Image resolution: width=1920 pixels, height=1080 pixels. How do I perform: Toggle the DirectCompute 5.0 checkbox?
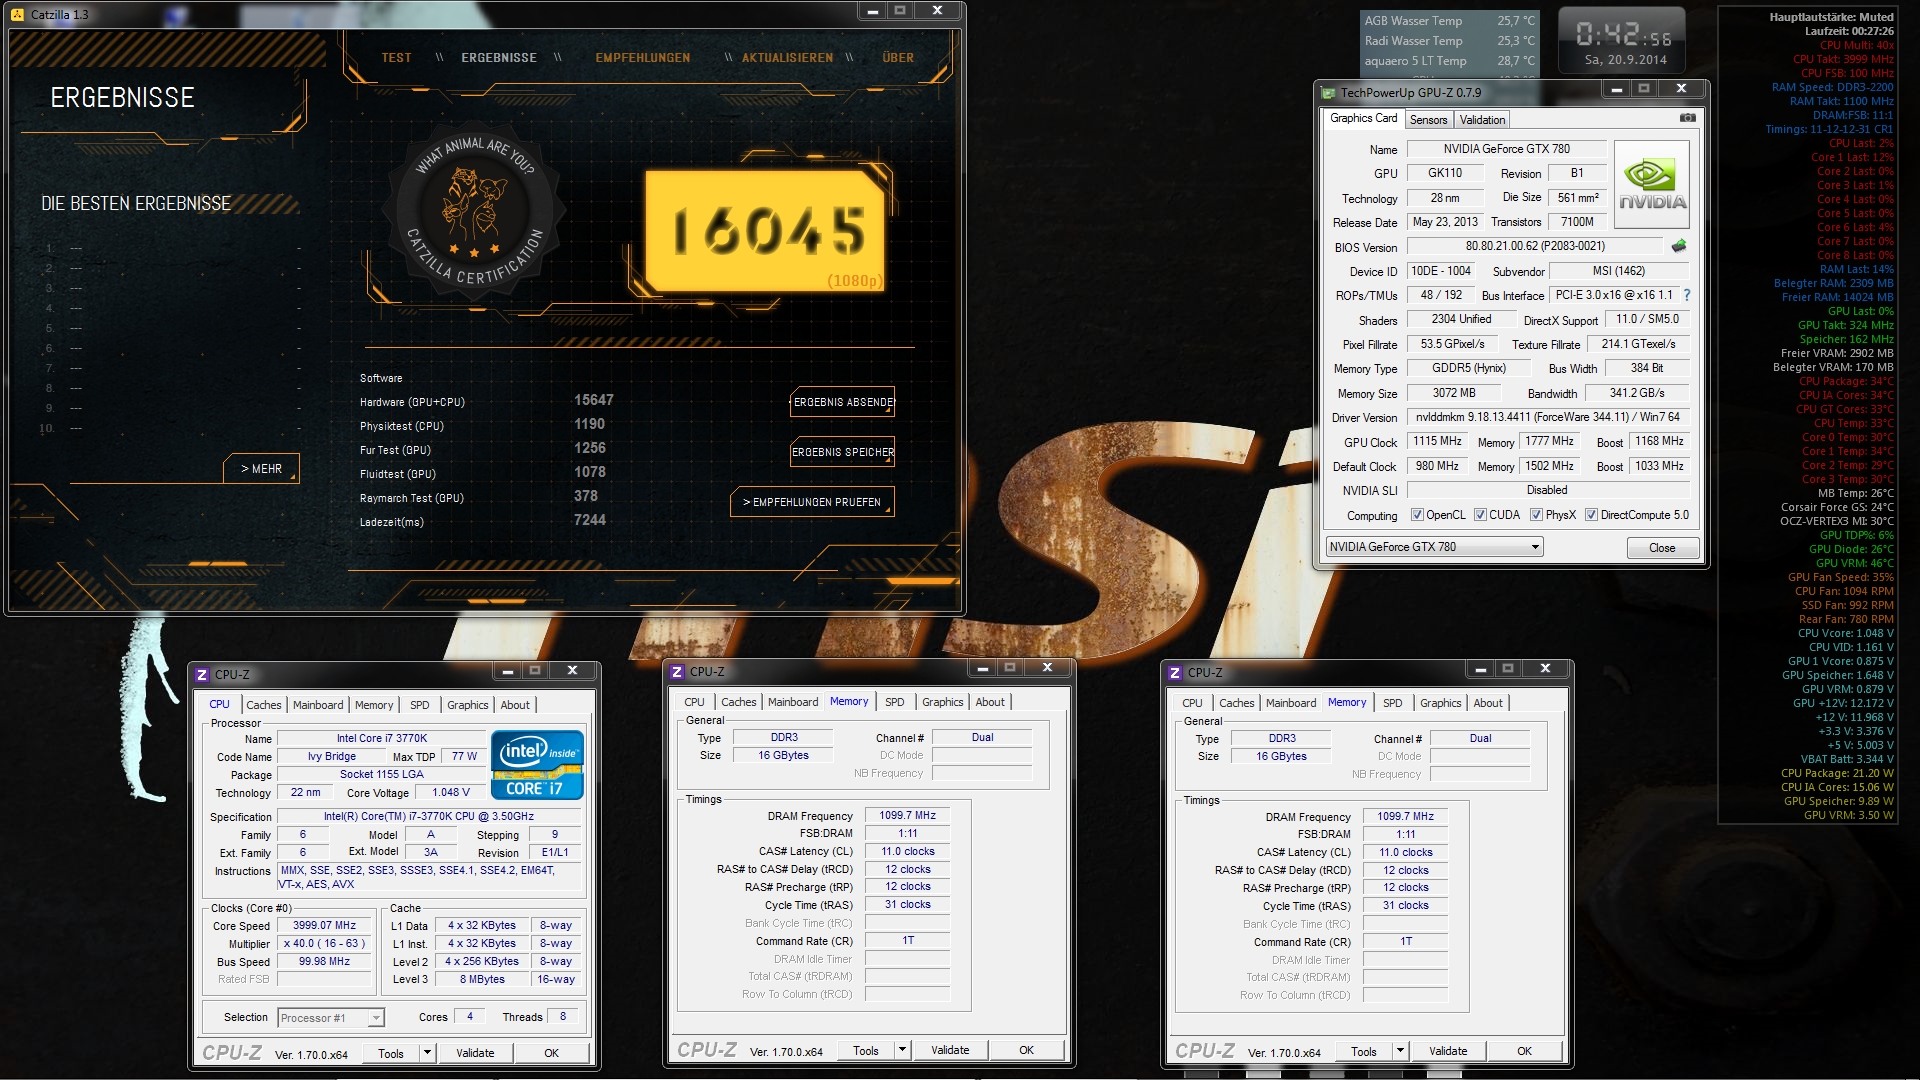click(1591, 515)
